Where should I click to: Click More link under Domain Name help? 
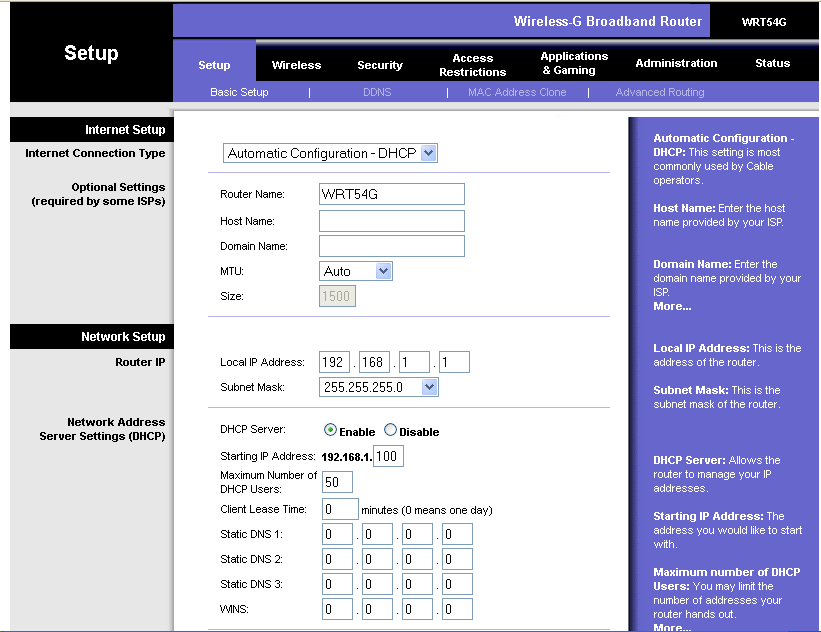[x=672, y=306]
